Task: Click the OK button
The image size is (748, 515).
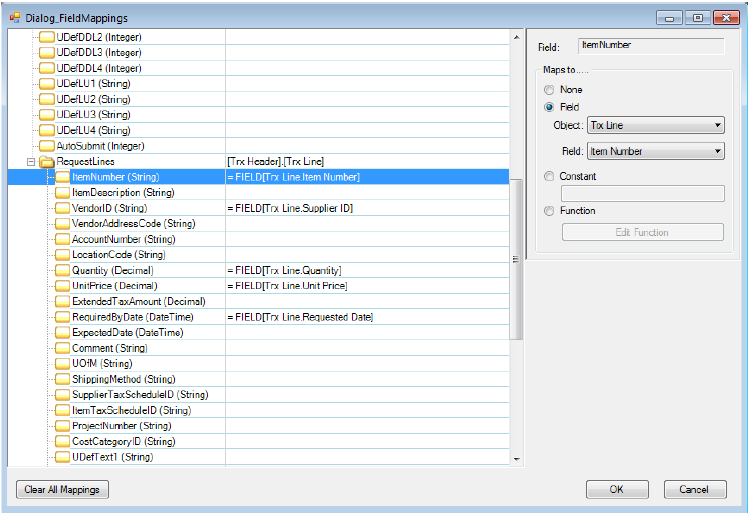Action: click(x=616, y=490)
